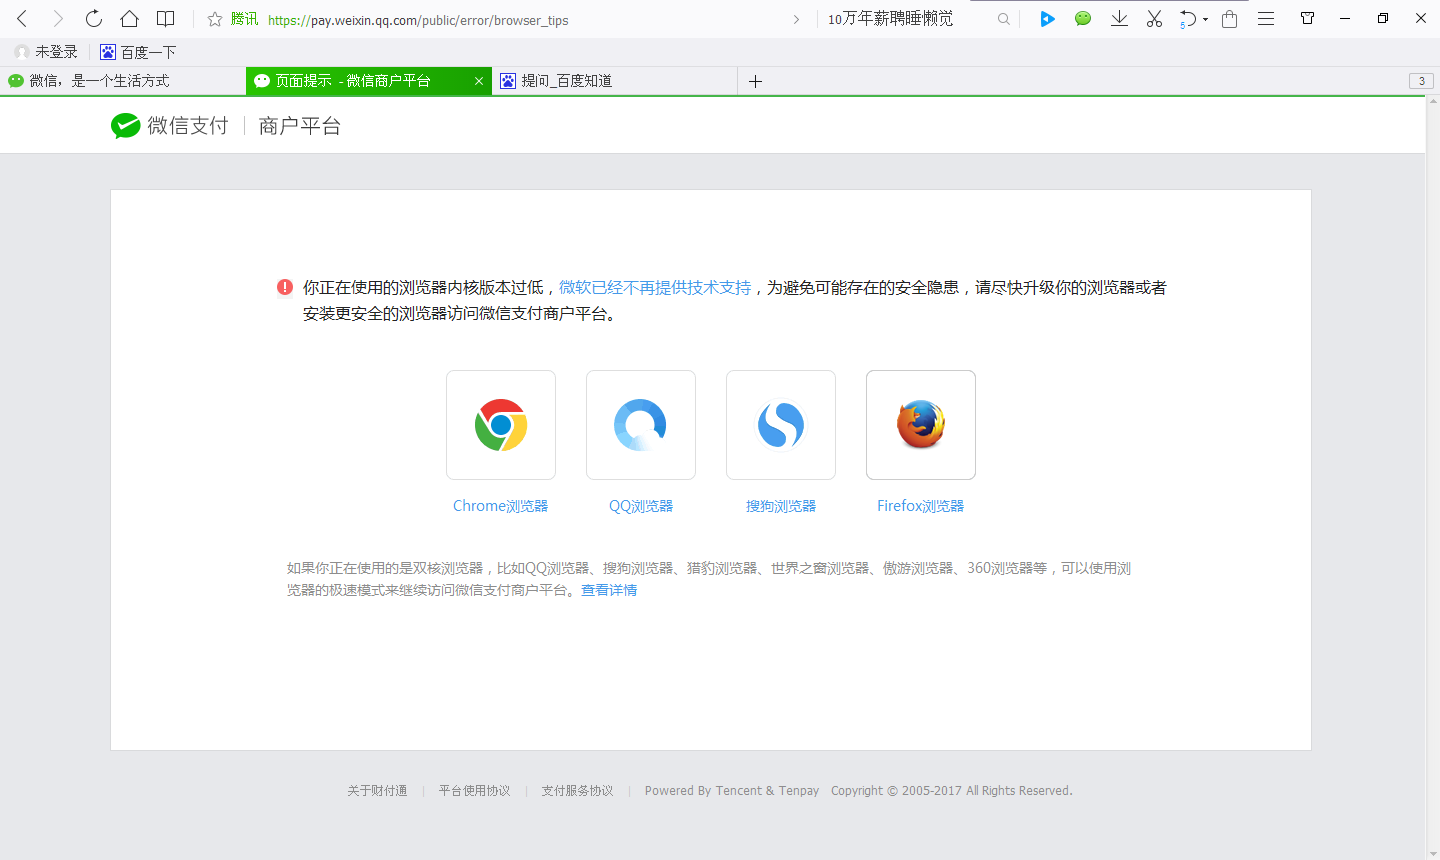Click the green 腾讯 site identity label
Image resolution: width=1440 pixels, height=860 pixels.
pos(244,19)
